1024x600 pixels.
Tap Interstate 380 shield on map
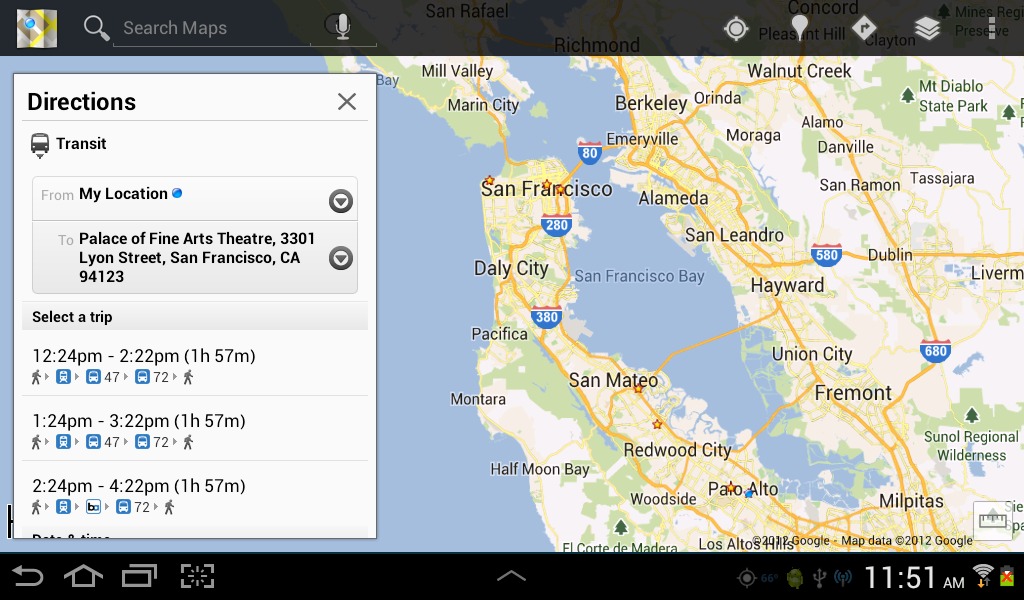(x=546, y=317)
